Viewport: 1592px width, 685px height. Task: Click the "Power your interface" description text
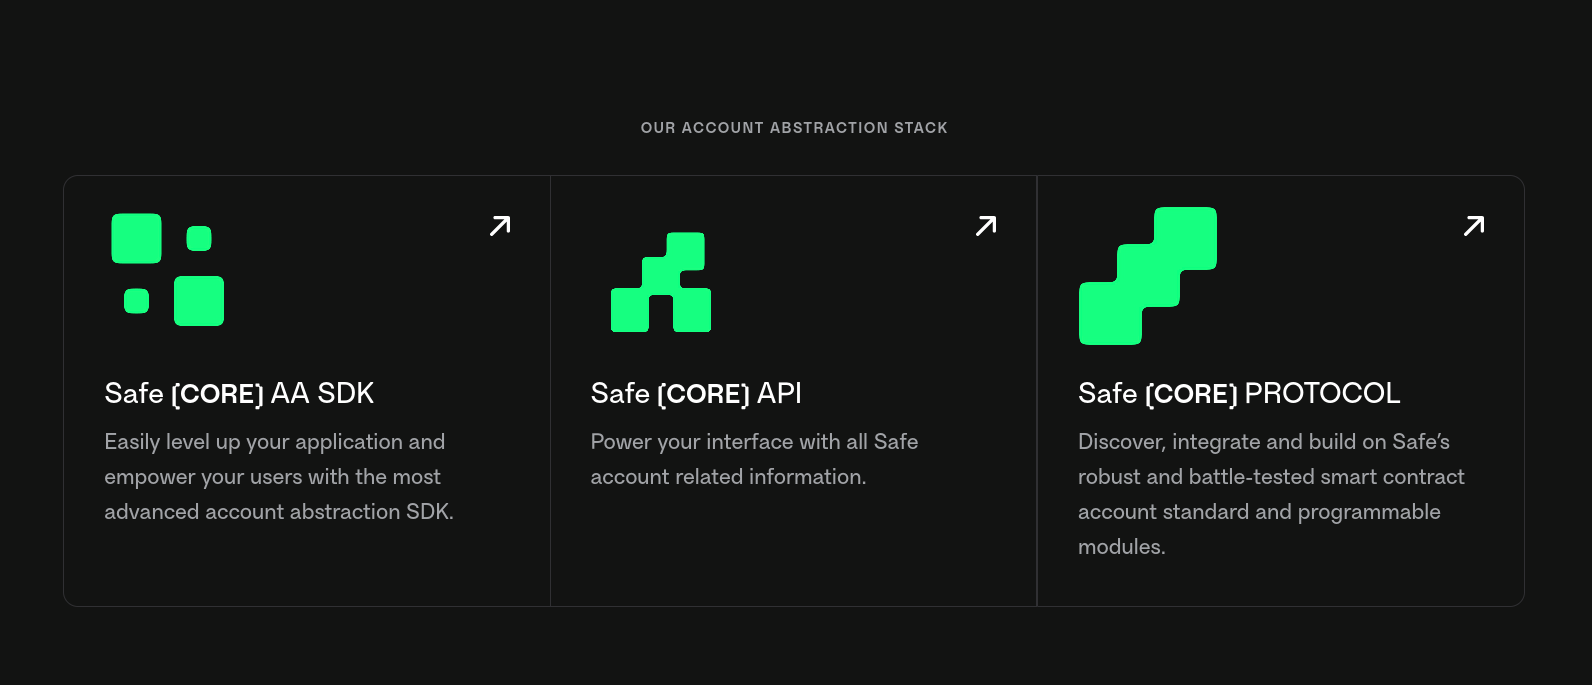tap(754, 459)
